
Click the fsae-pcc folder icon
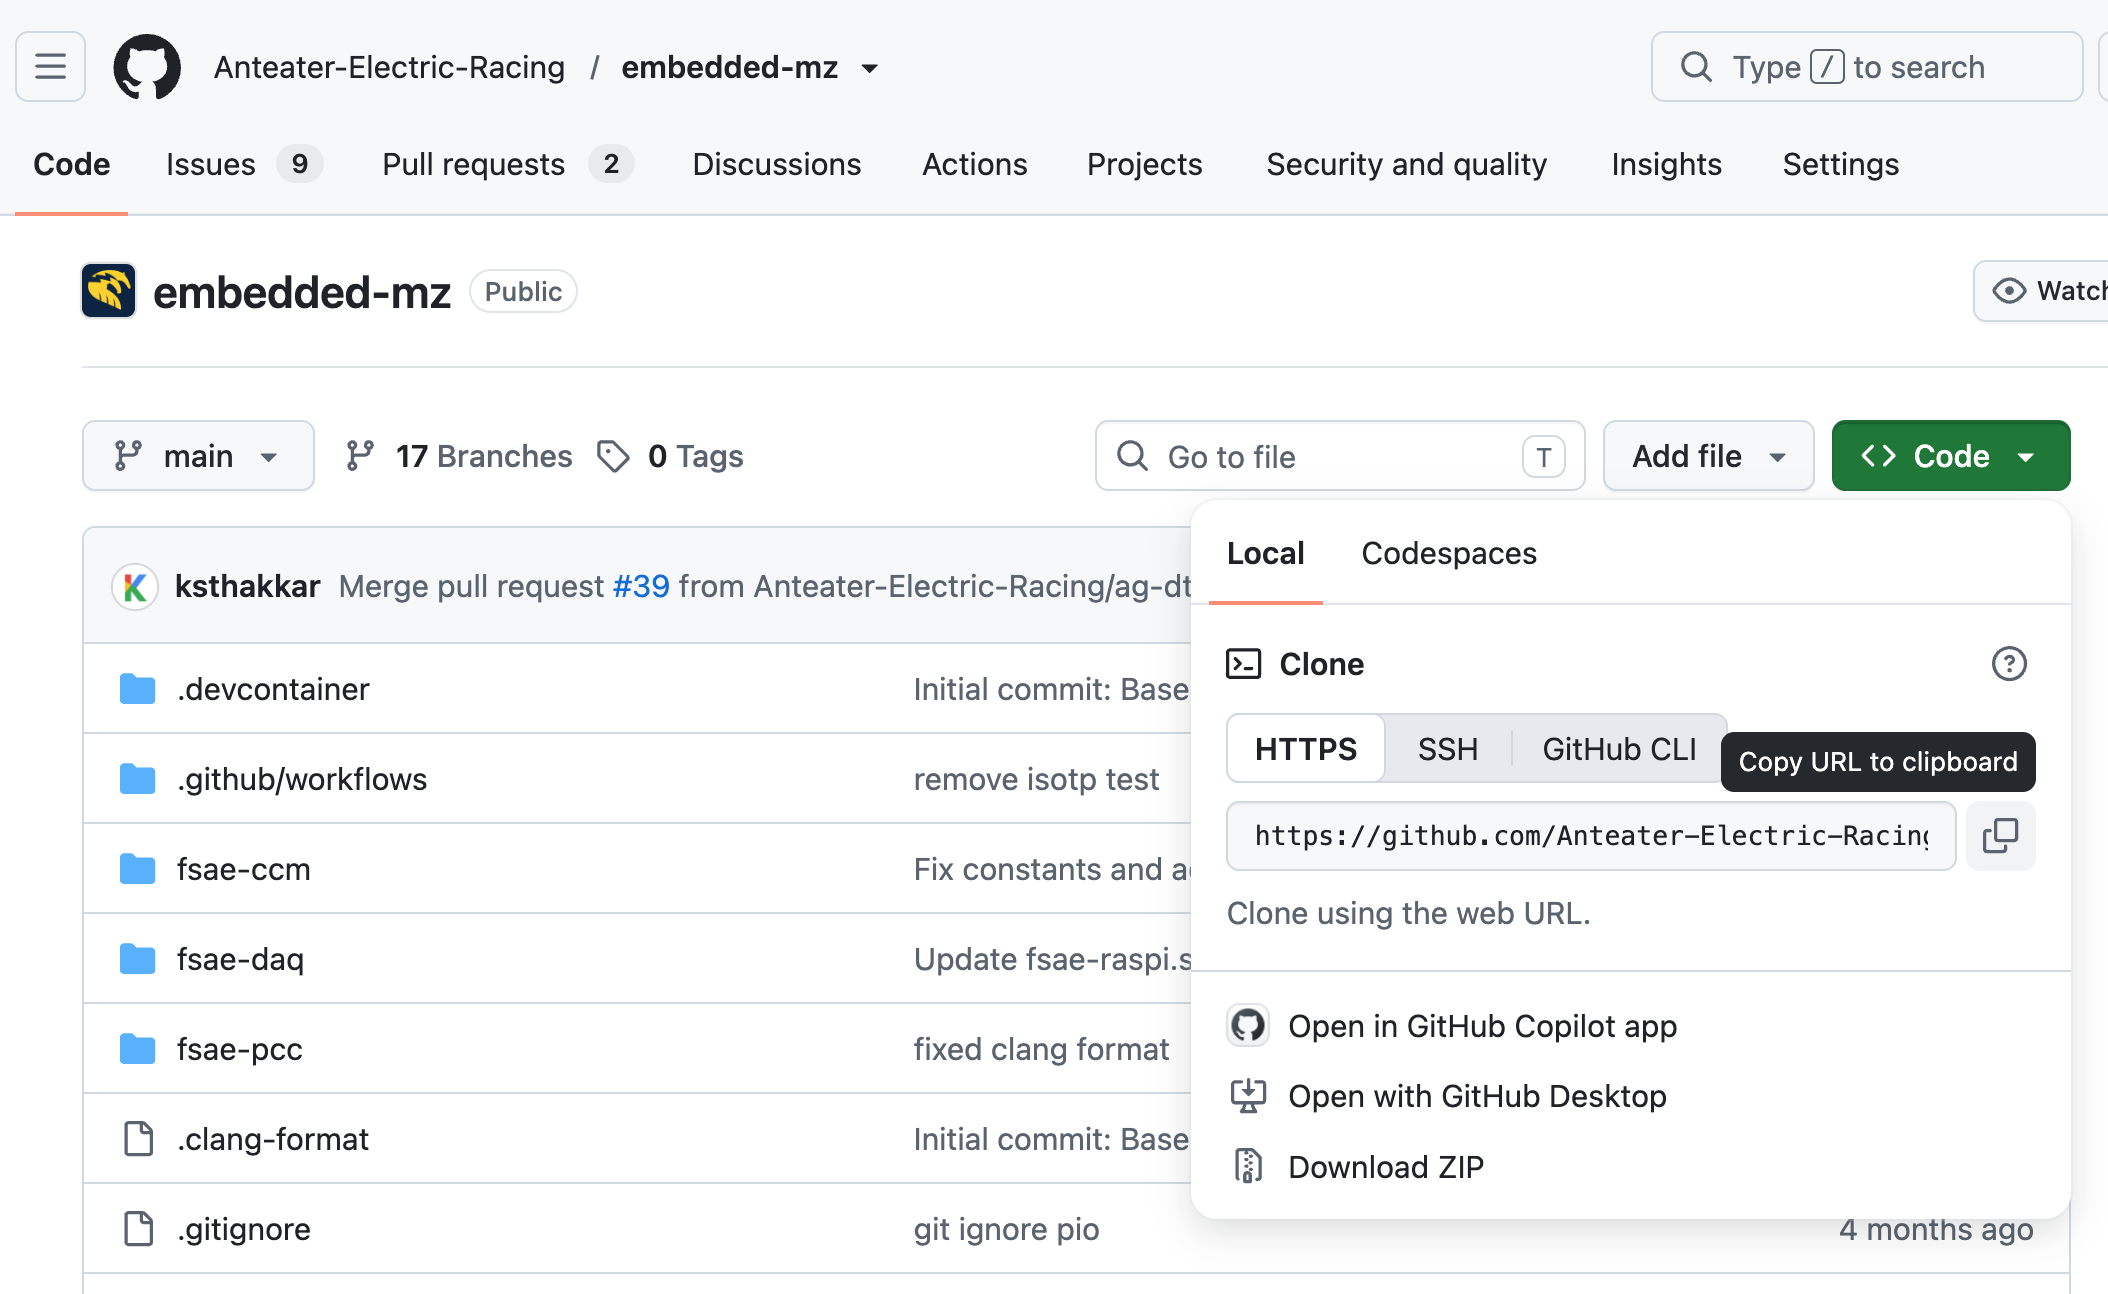[137, 1049]
